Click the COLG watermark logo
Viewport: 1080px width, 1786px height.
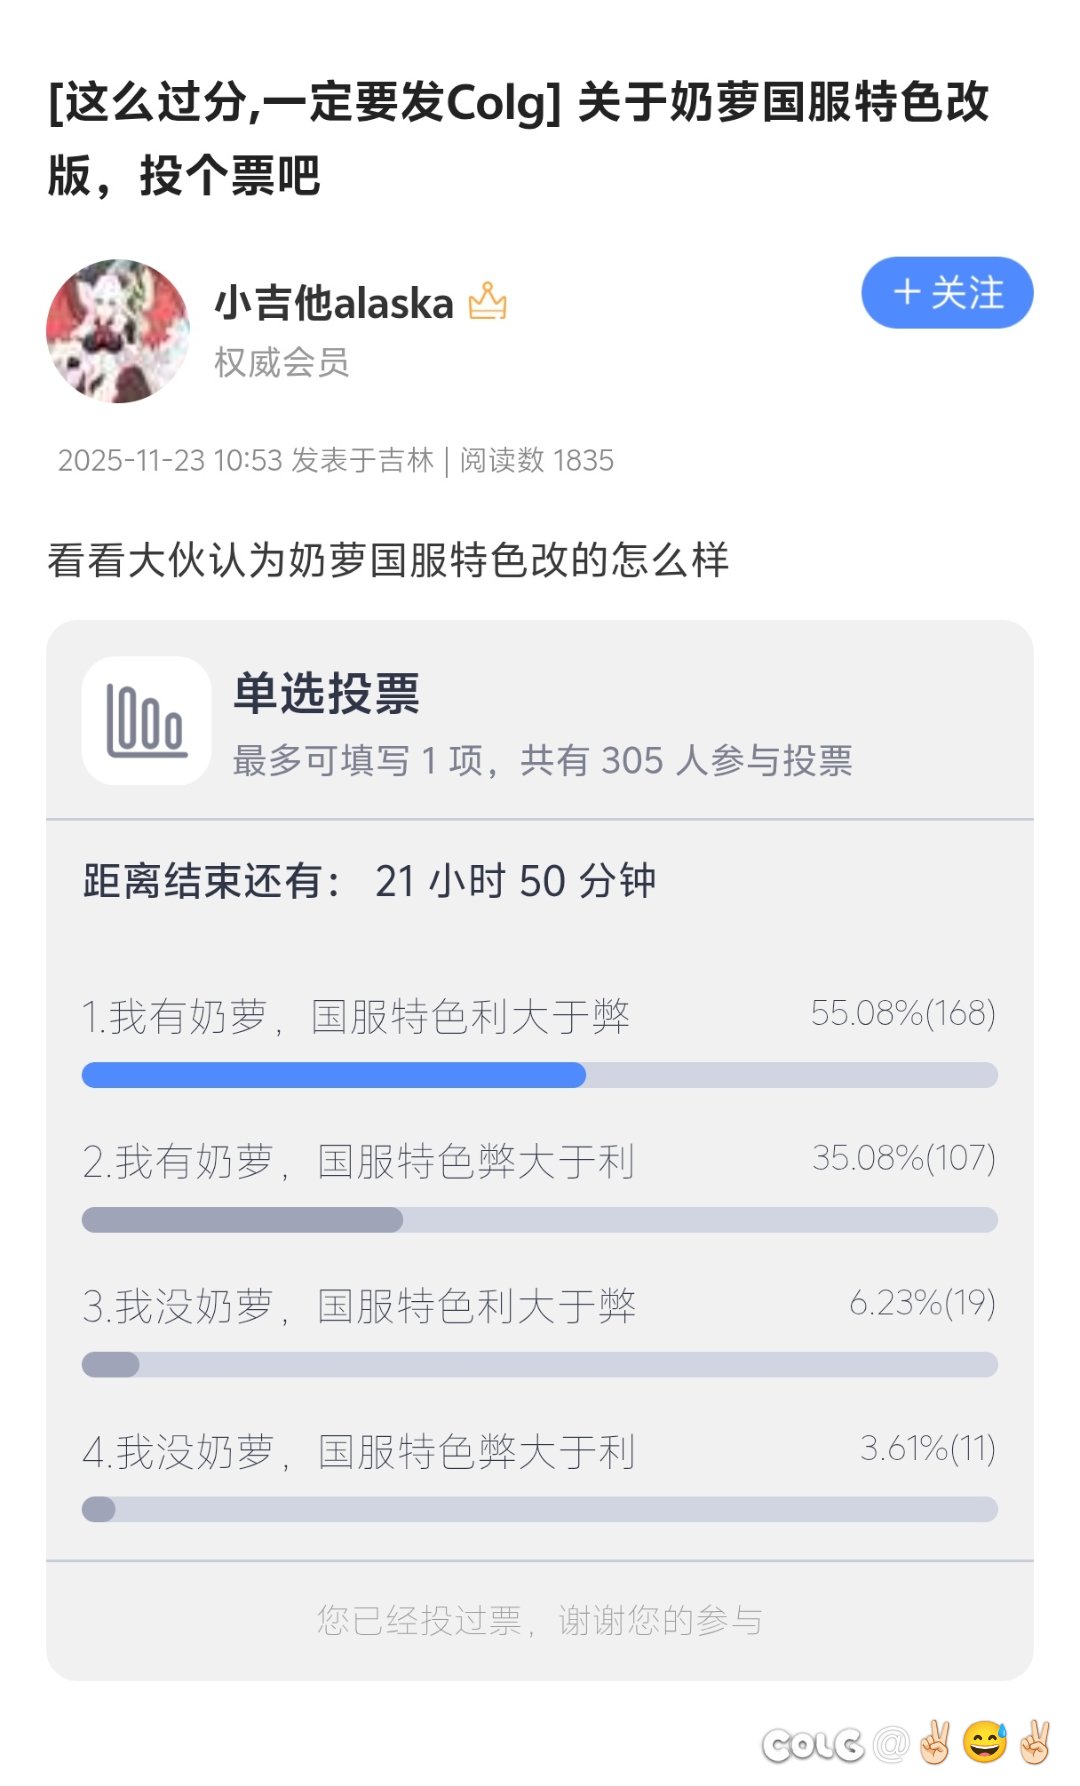click(812, 1745)
